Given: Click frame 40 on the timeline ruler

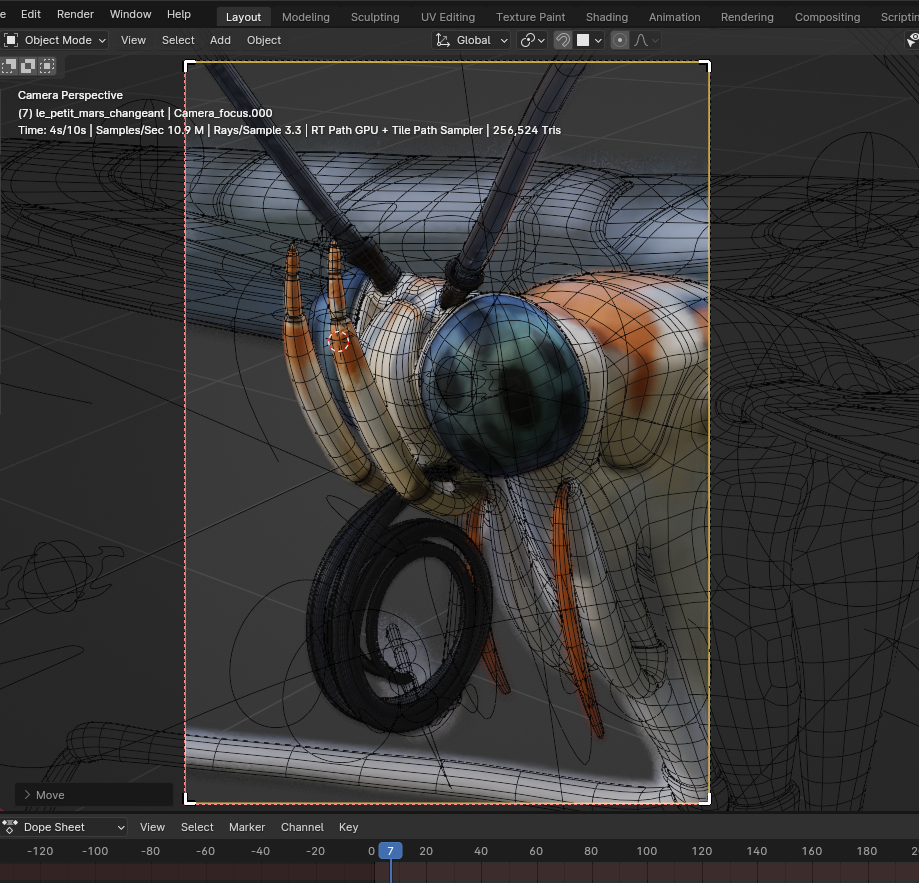Looking at the screenshot, I should coord(481,851).
